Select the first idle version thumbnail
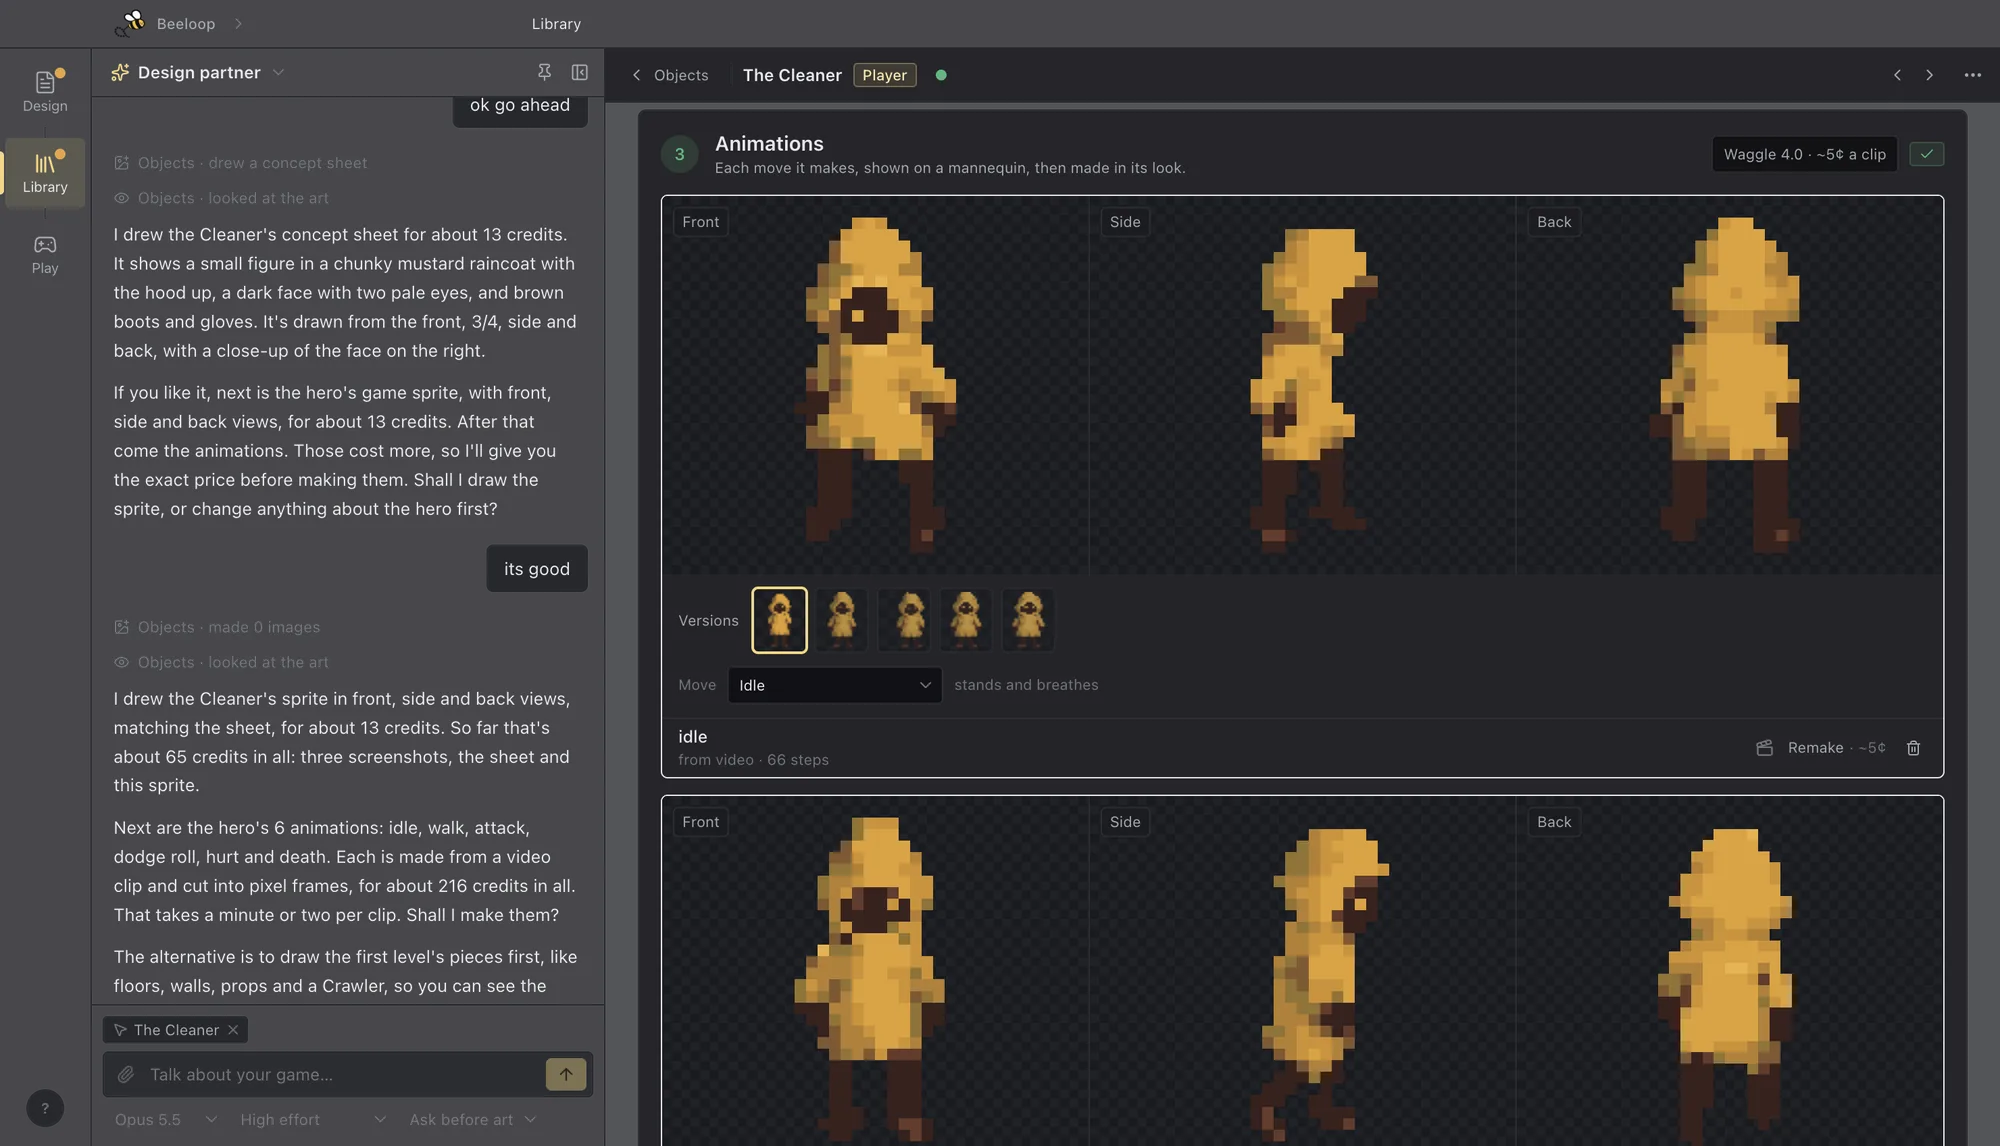The image size is (2000, 1146). pyautogui.click(x=779, y=620)
